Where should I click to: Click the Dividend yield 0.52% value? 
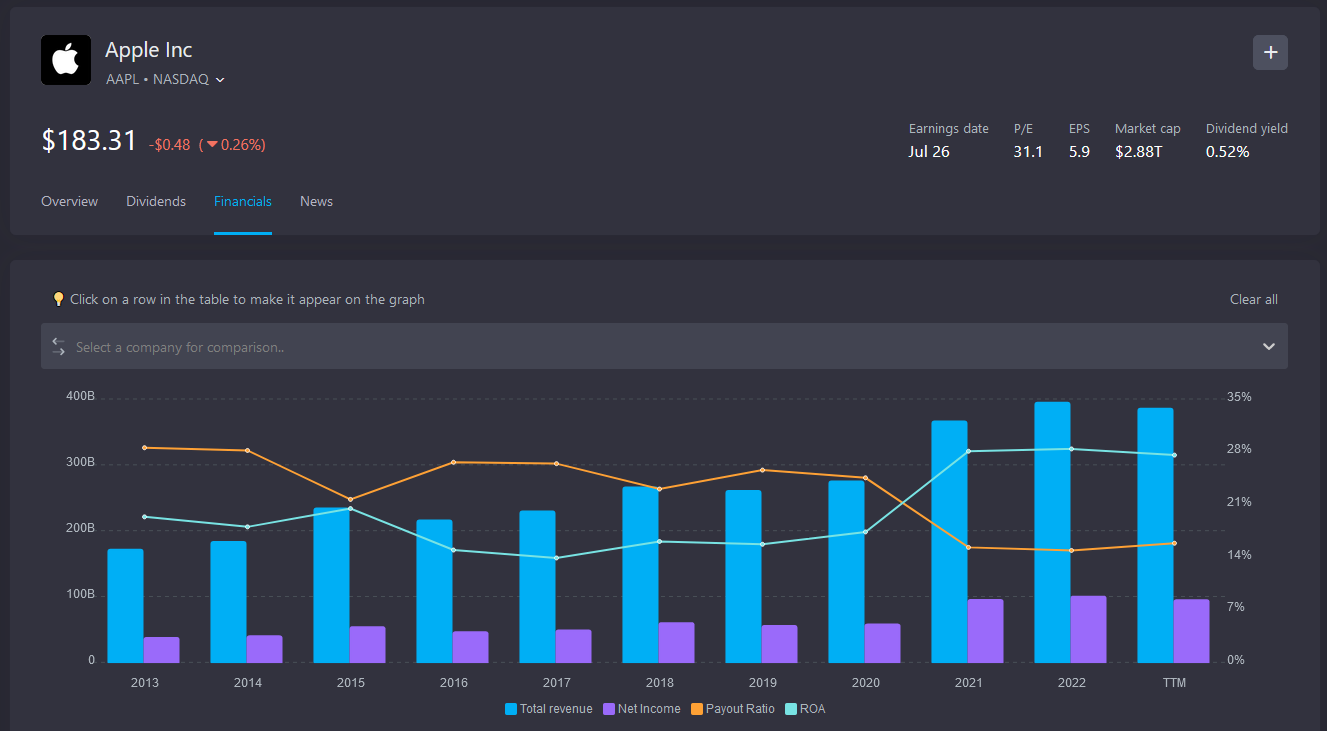1227,152
